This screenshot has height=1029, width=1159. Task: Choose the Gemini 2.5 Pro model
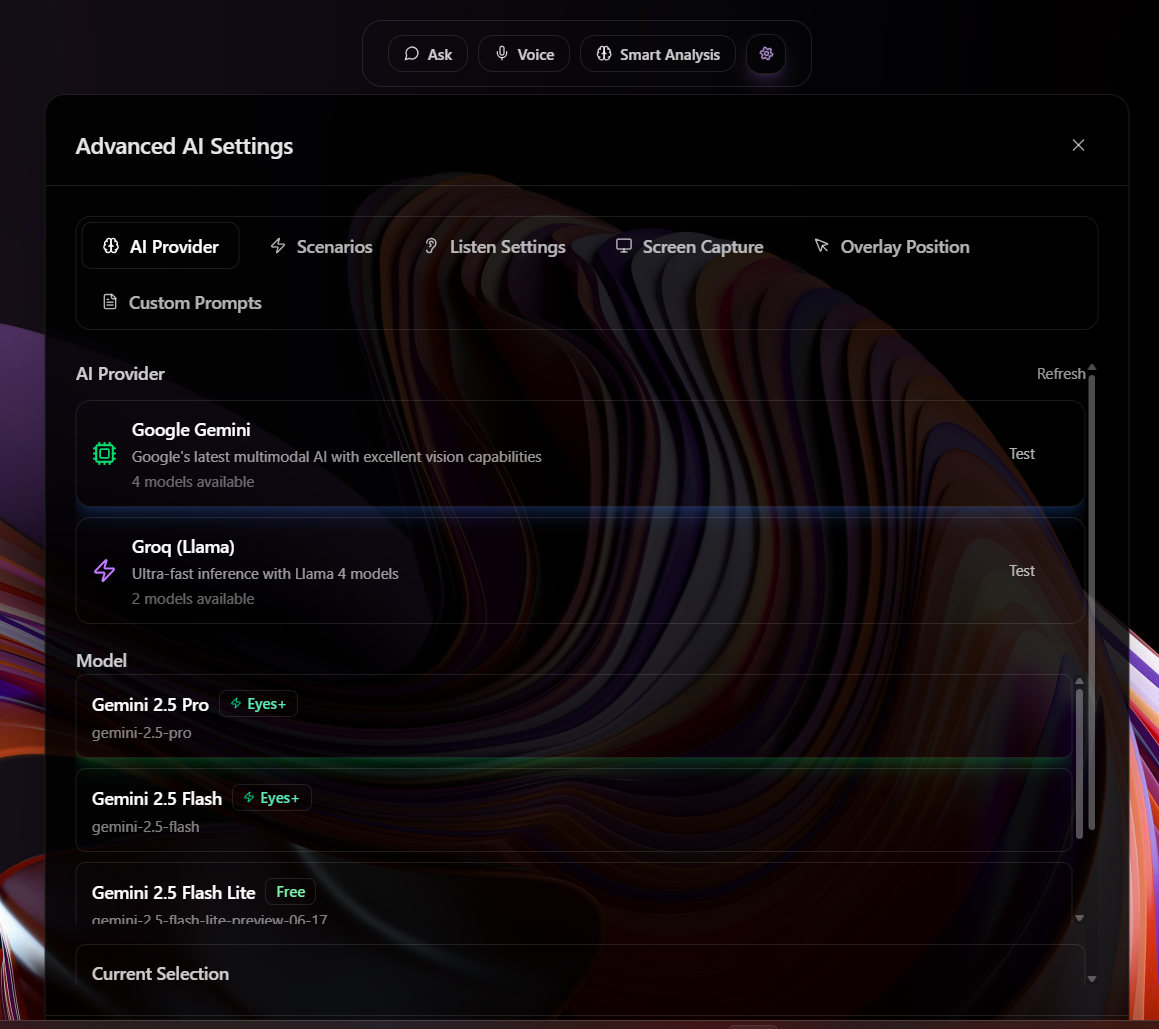574,716
